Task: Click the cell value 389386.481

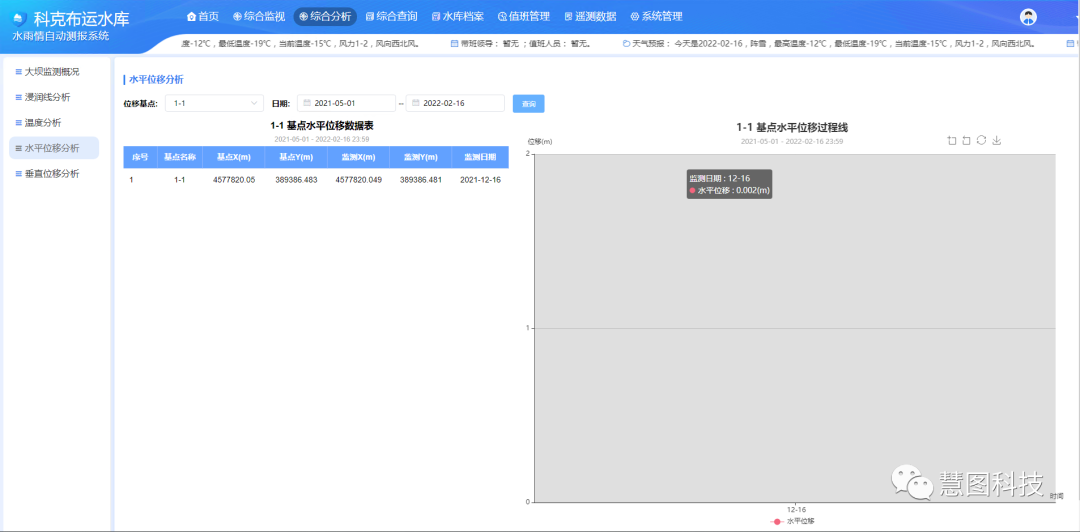Action: (421, 180)
